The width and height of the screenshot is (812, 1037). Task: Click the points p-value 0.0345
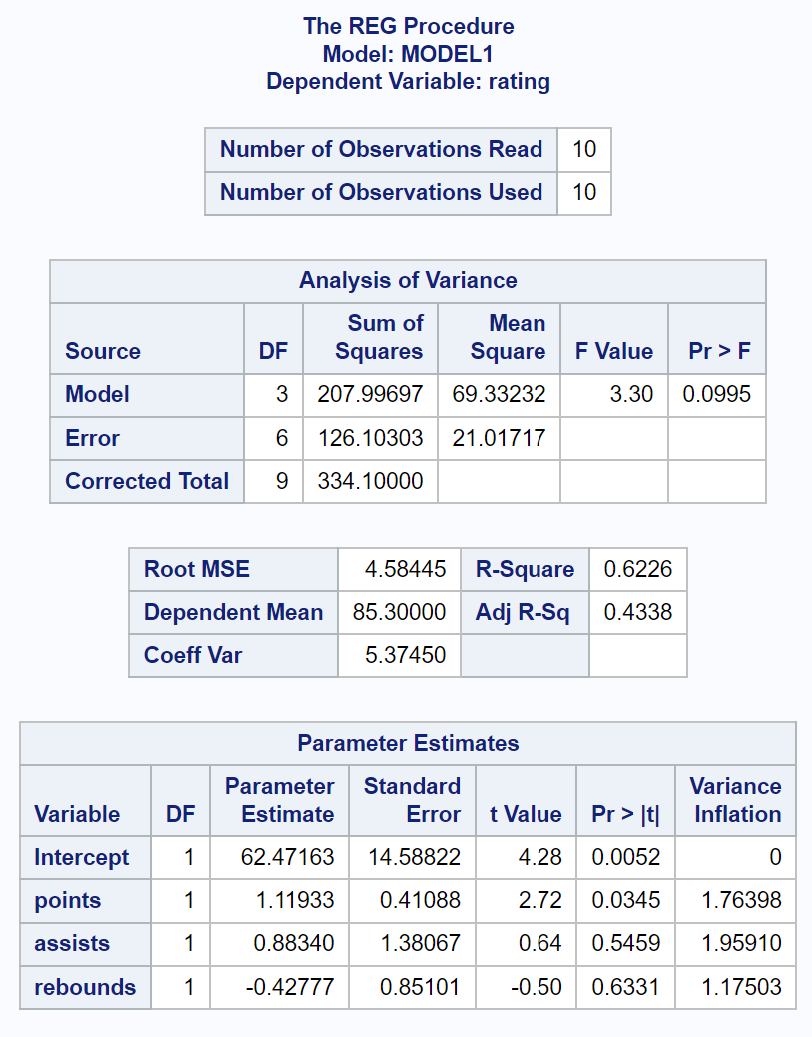(x=626, y=901)
